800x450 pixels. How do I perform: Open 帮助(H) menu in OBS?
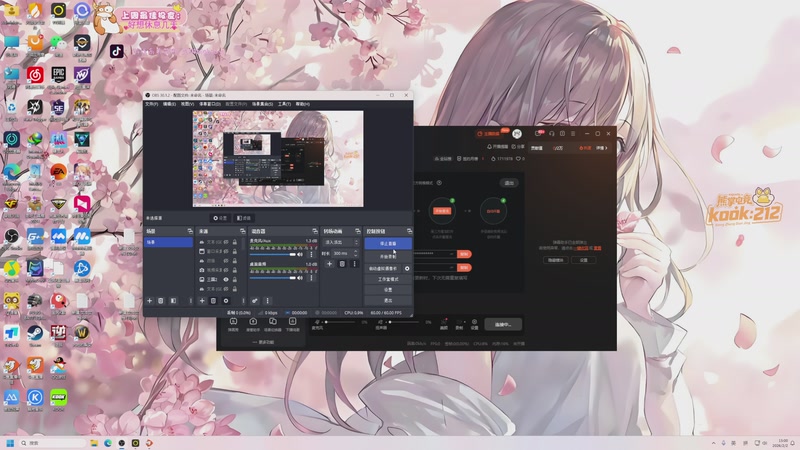point(303,104)
